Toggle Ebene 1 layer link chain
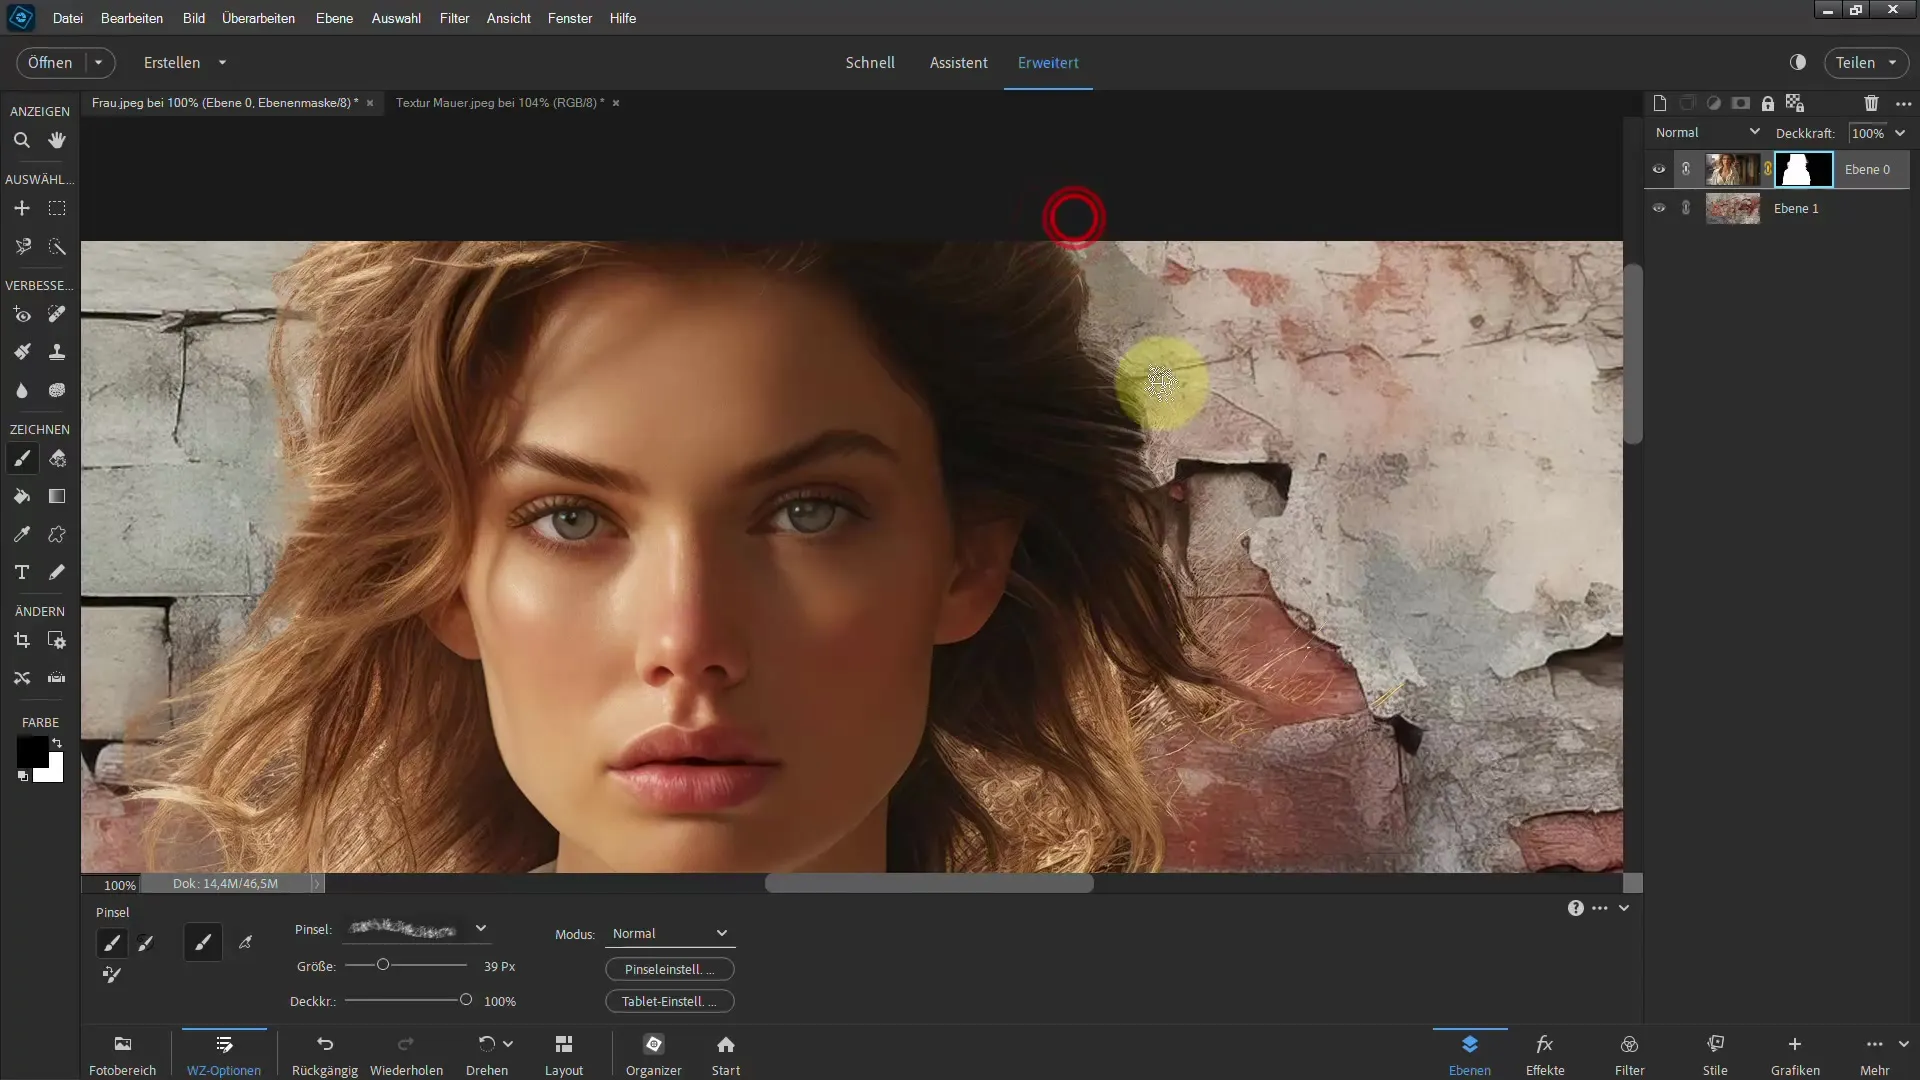This screenshot has width=1920, height=1080. 1686,208
